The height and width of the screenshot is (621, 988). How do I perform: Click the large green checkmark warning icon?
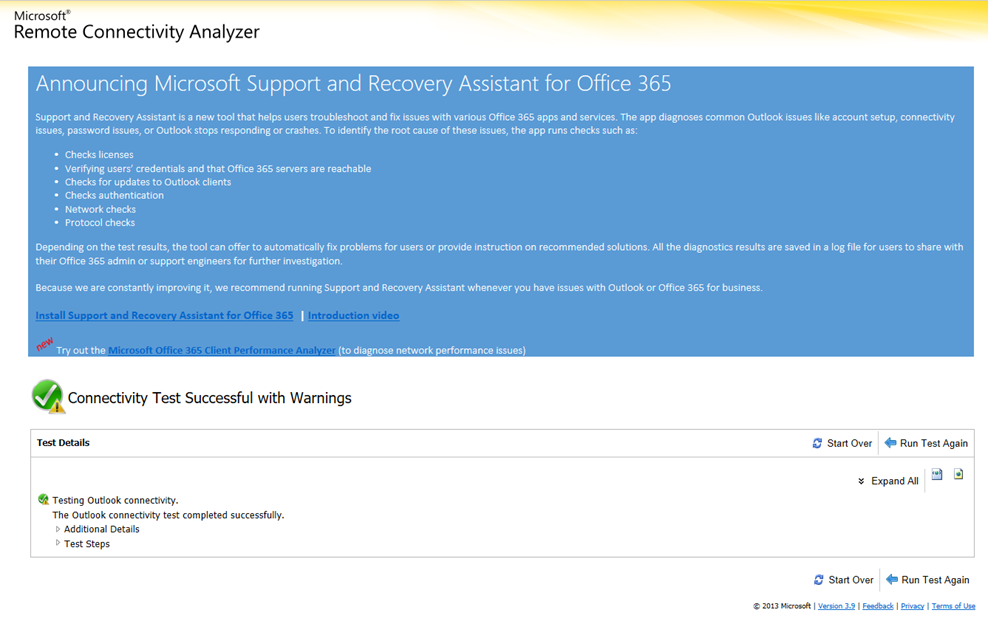coord(47,397)
